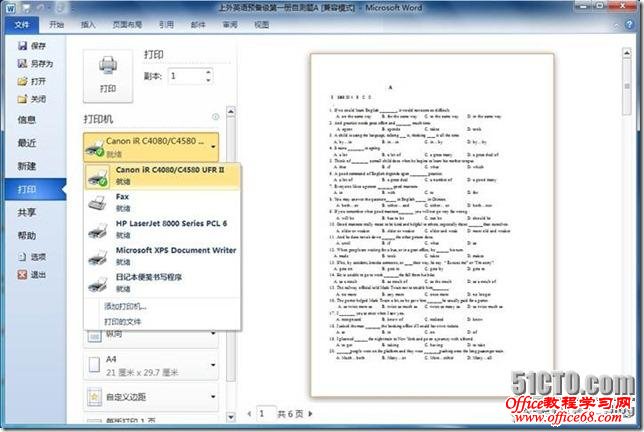Click 打印到文件 print to file option
This screenshot has height=432, width=644.
[122, 322]
